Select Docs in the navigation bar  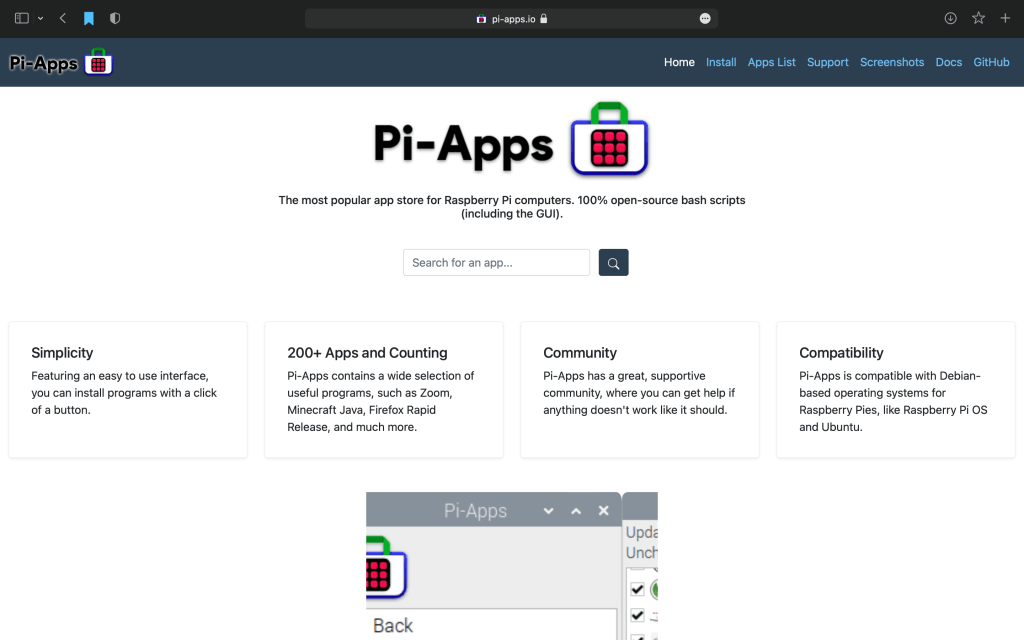pos(948,62)
